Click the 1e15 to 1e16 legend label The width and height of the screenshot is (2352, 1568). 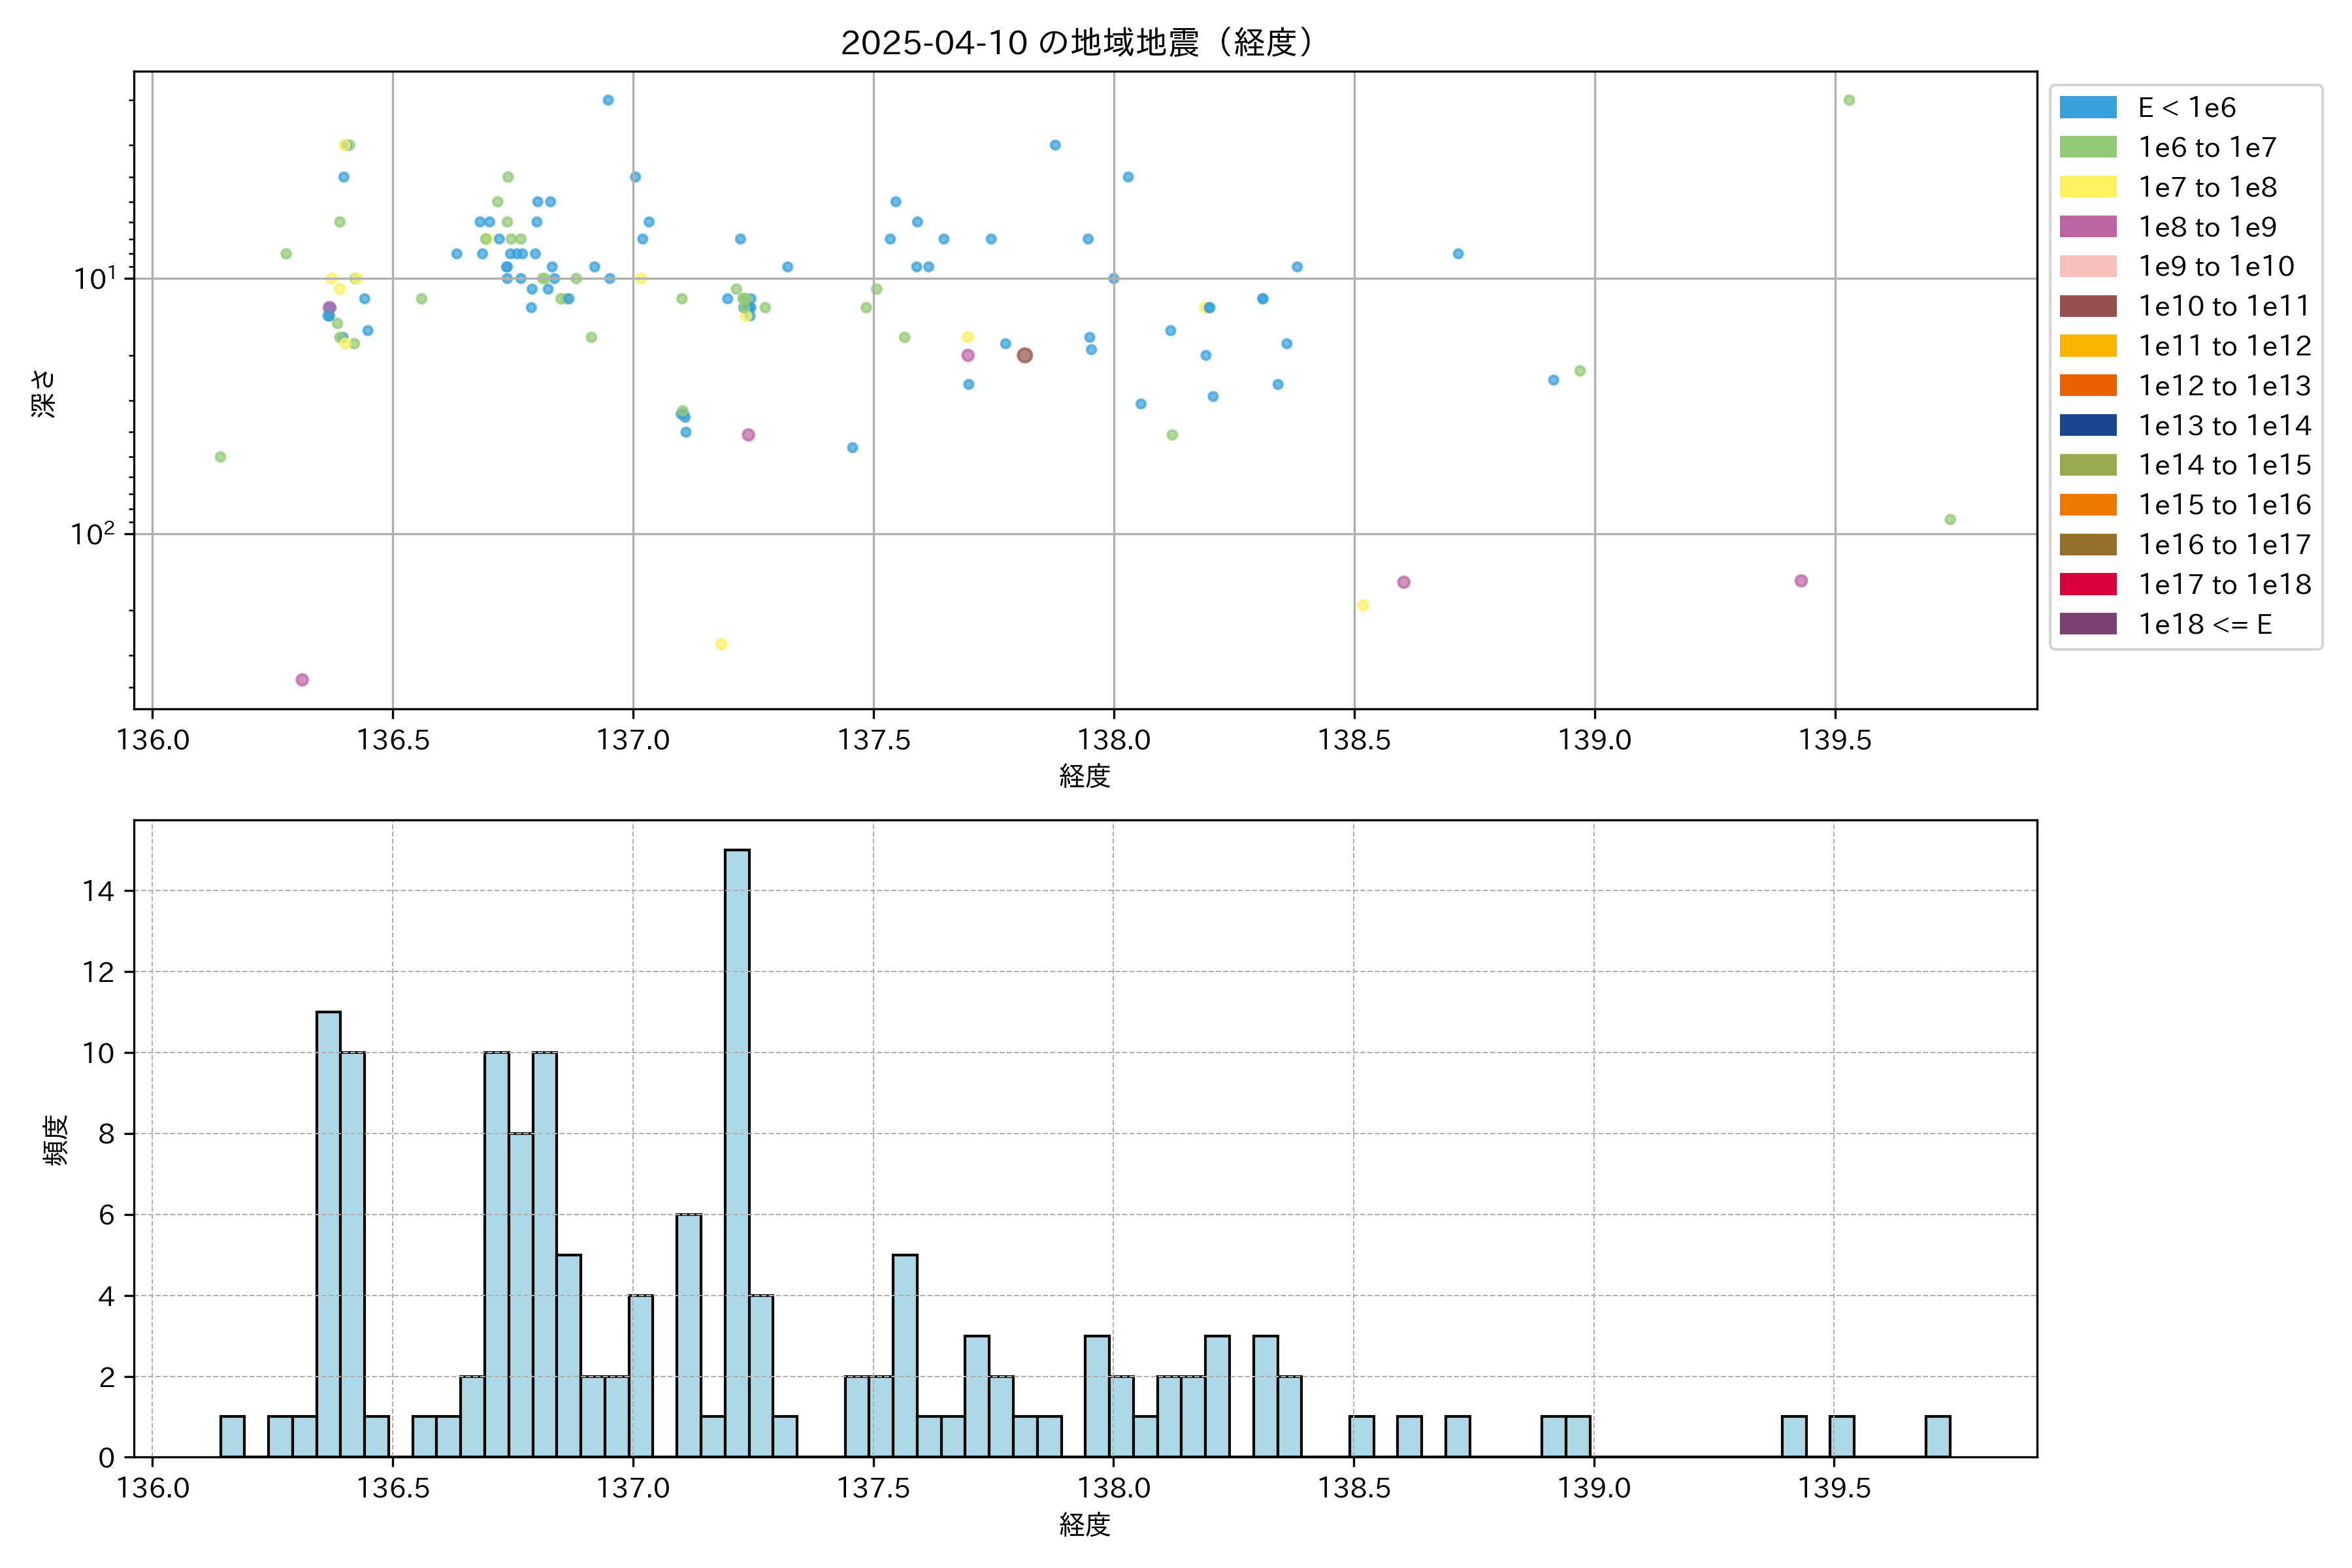pyautogui.click(x=2224, y=505)
